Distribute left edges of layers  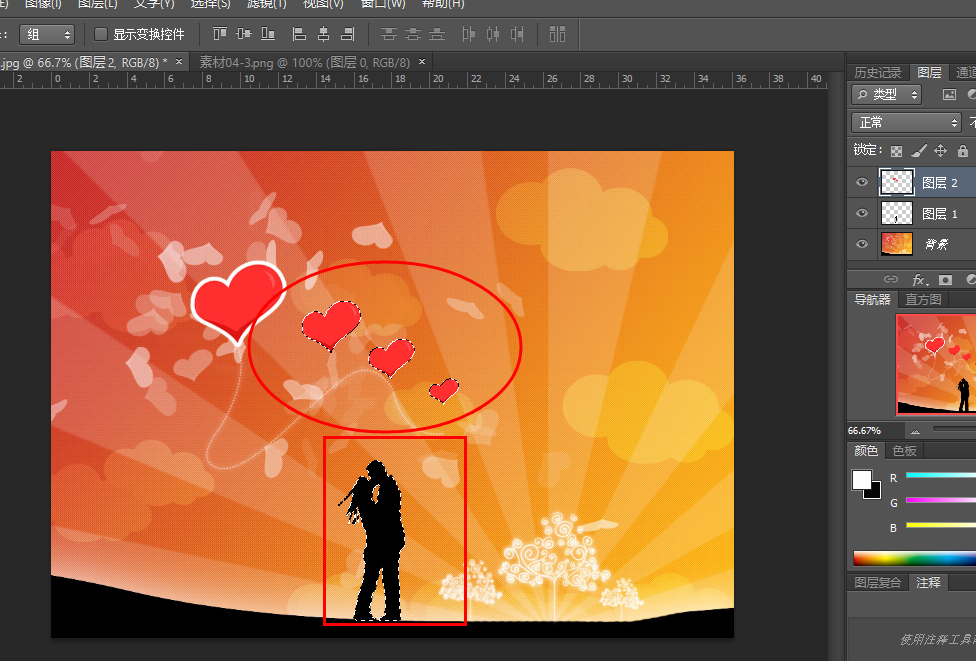(469, 34)
